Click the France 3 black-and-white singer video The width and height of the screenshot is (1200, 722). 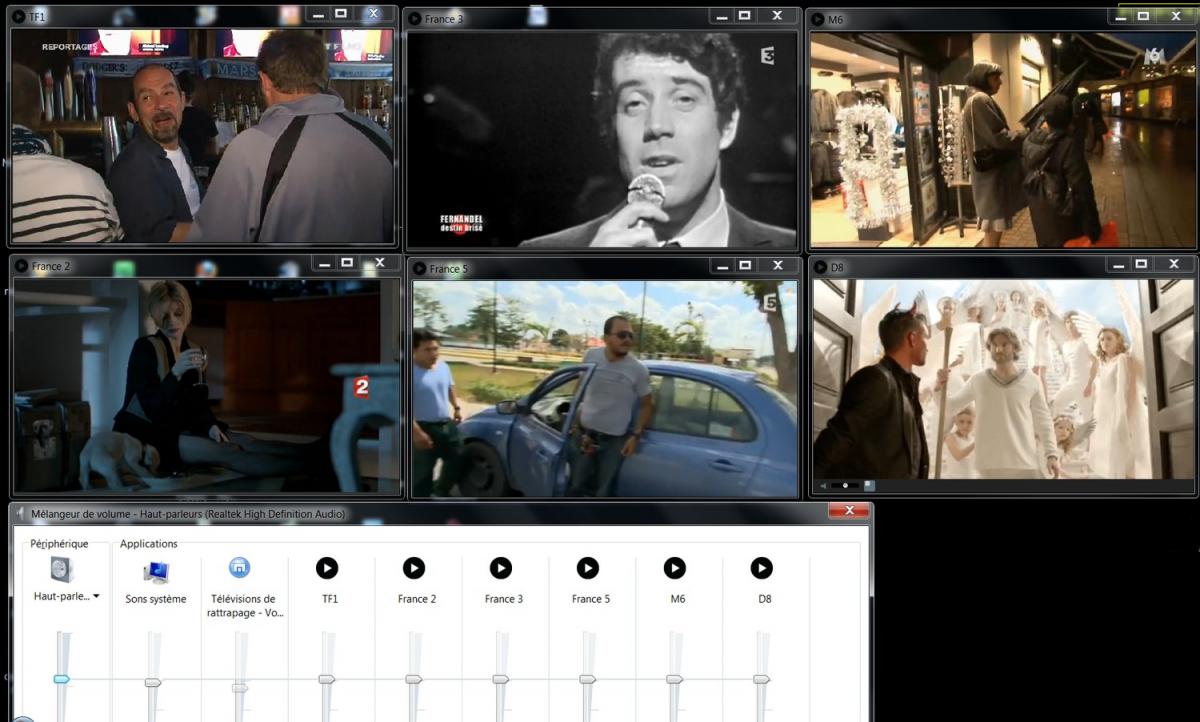point(602,139)
